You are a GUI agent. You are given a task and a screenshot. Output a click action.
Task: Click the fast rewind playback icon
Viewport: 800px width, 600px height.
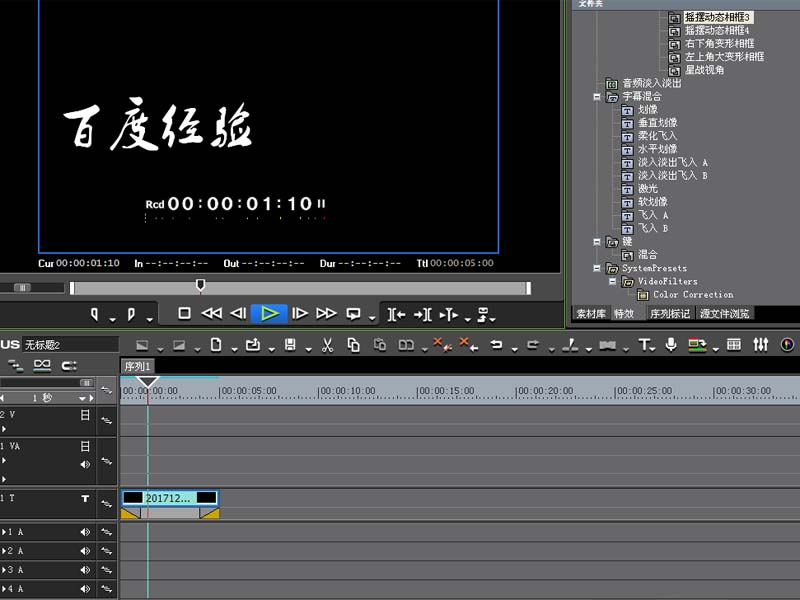point(211,313)
